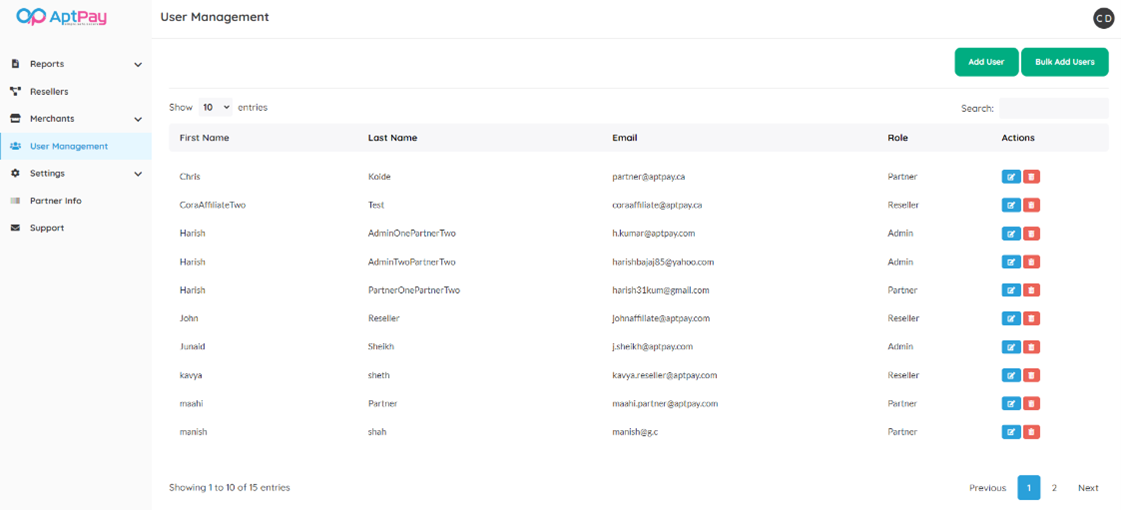Viewport: 1121px width, 510px height.
Task: Edit the user with email h.kumar@aptpay.com
Action: click(x=1011, y=234)
